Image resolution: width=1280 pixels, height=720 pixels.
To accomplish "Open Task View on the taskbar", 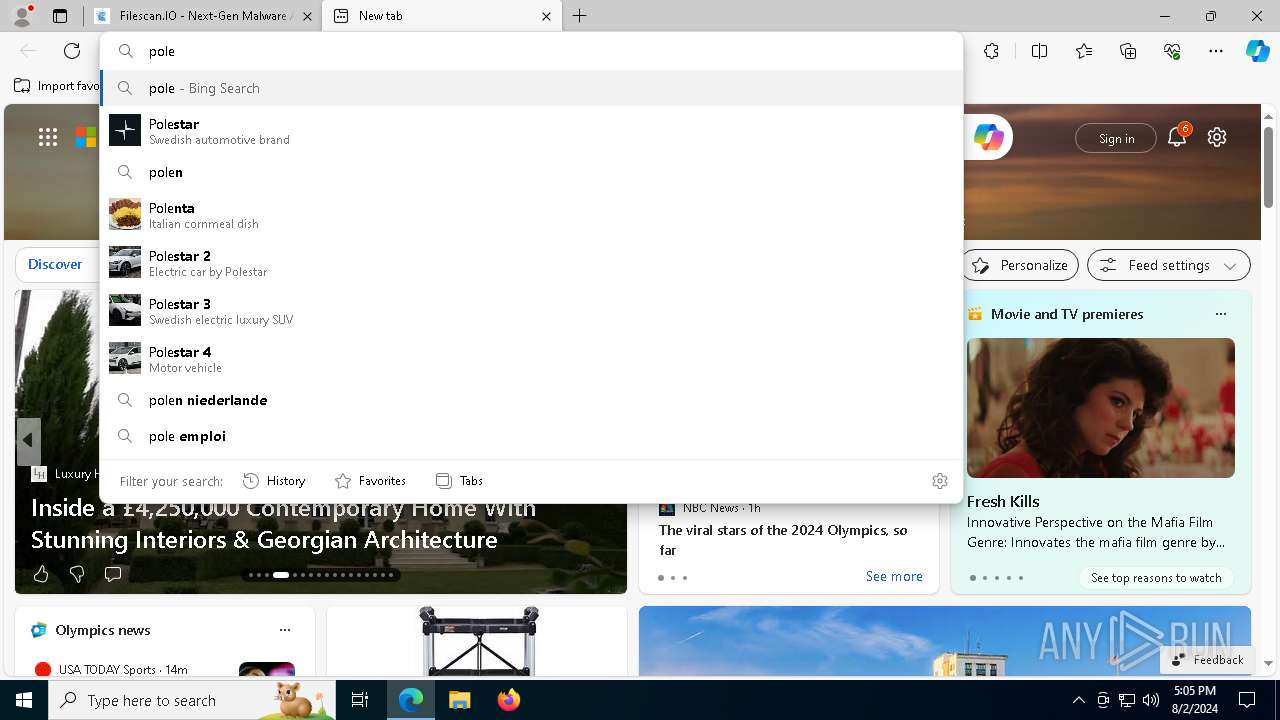I will tap(360, 700).
